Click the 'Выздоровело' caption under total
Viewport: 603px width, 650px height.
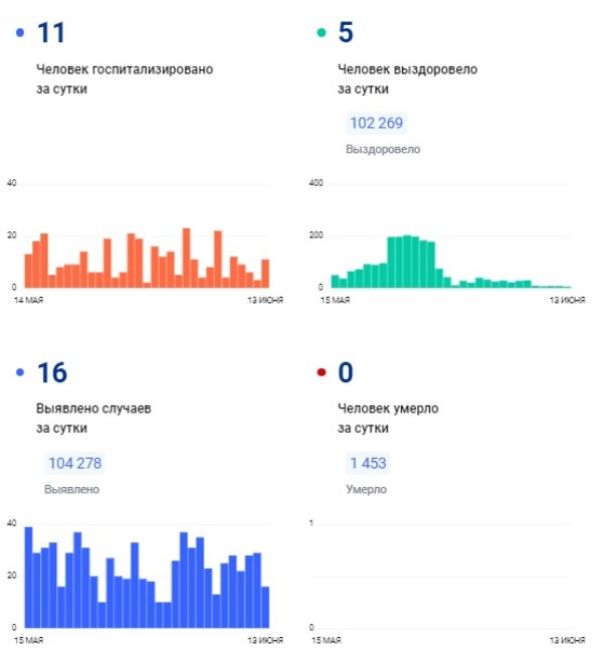pyautogui.click(x=383, y=149)
